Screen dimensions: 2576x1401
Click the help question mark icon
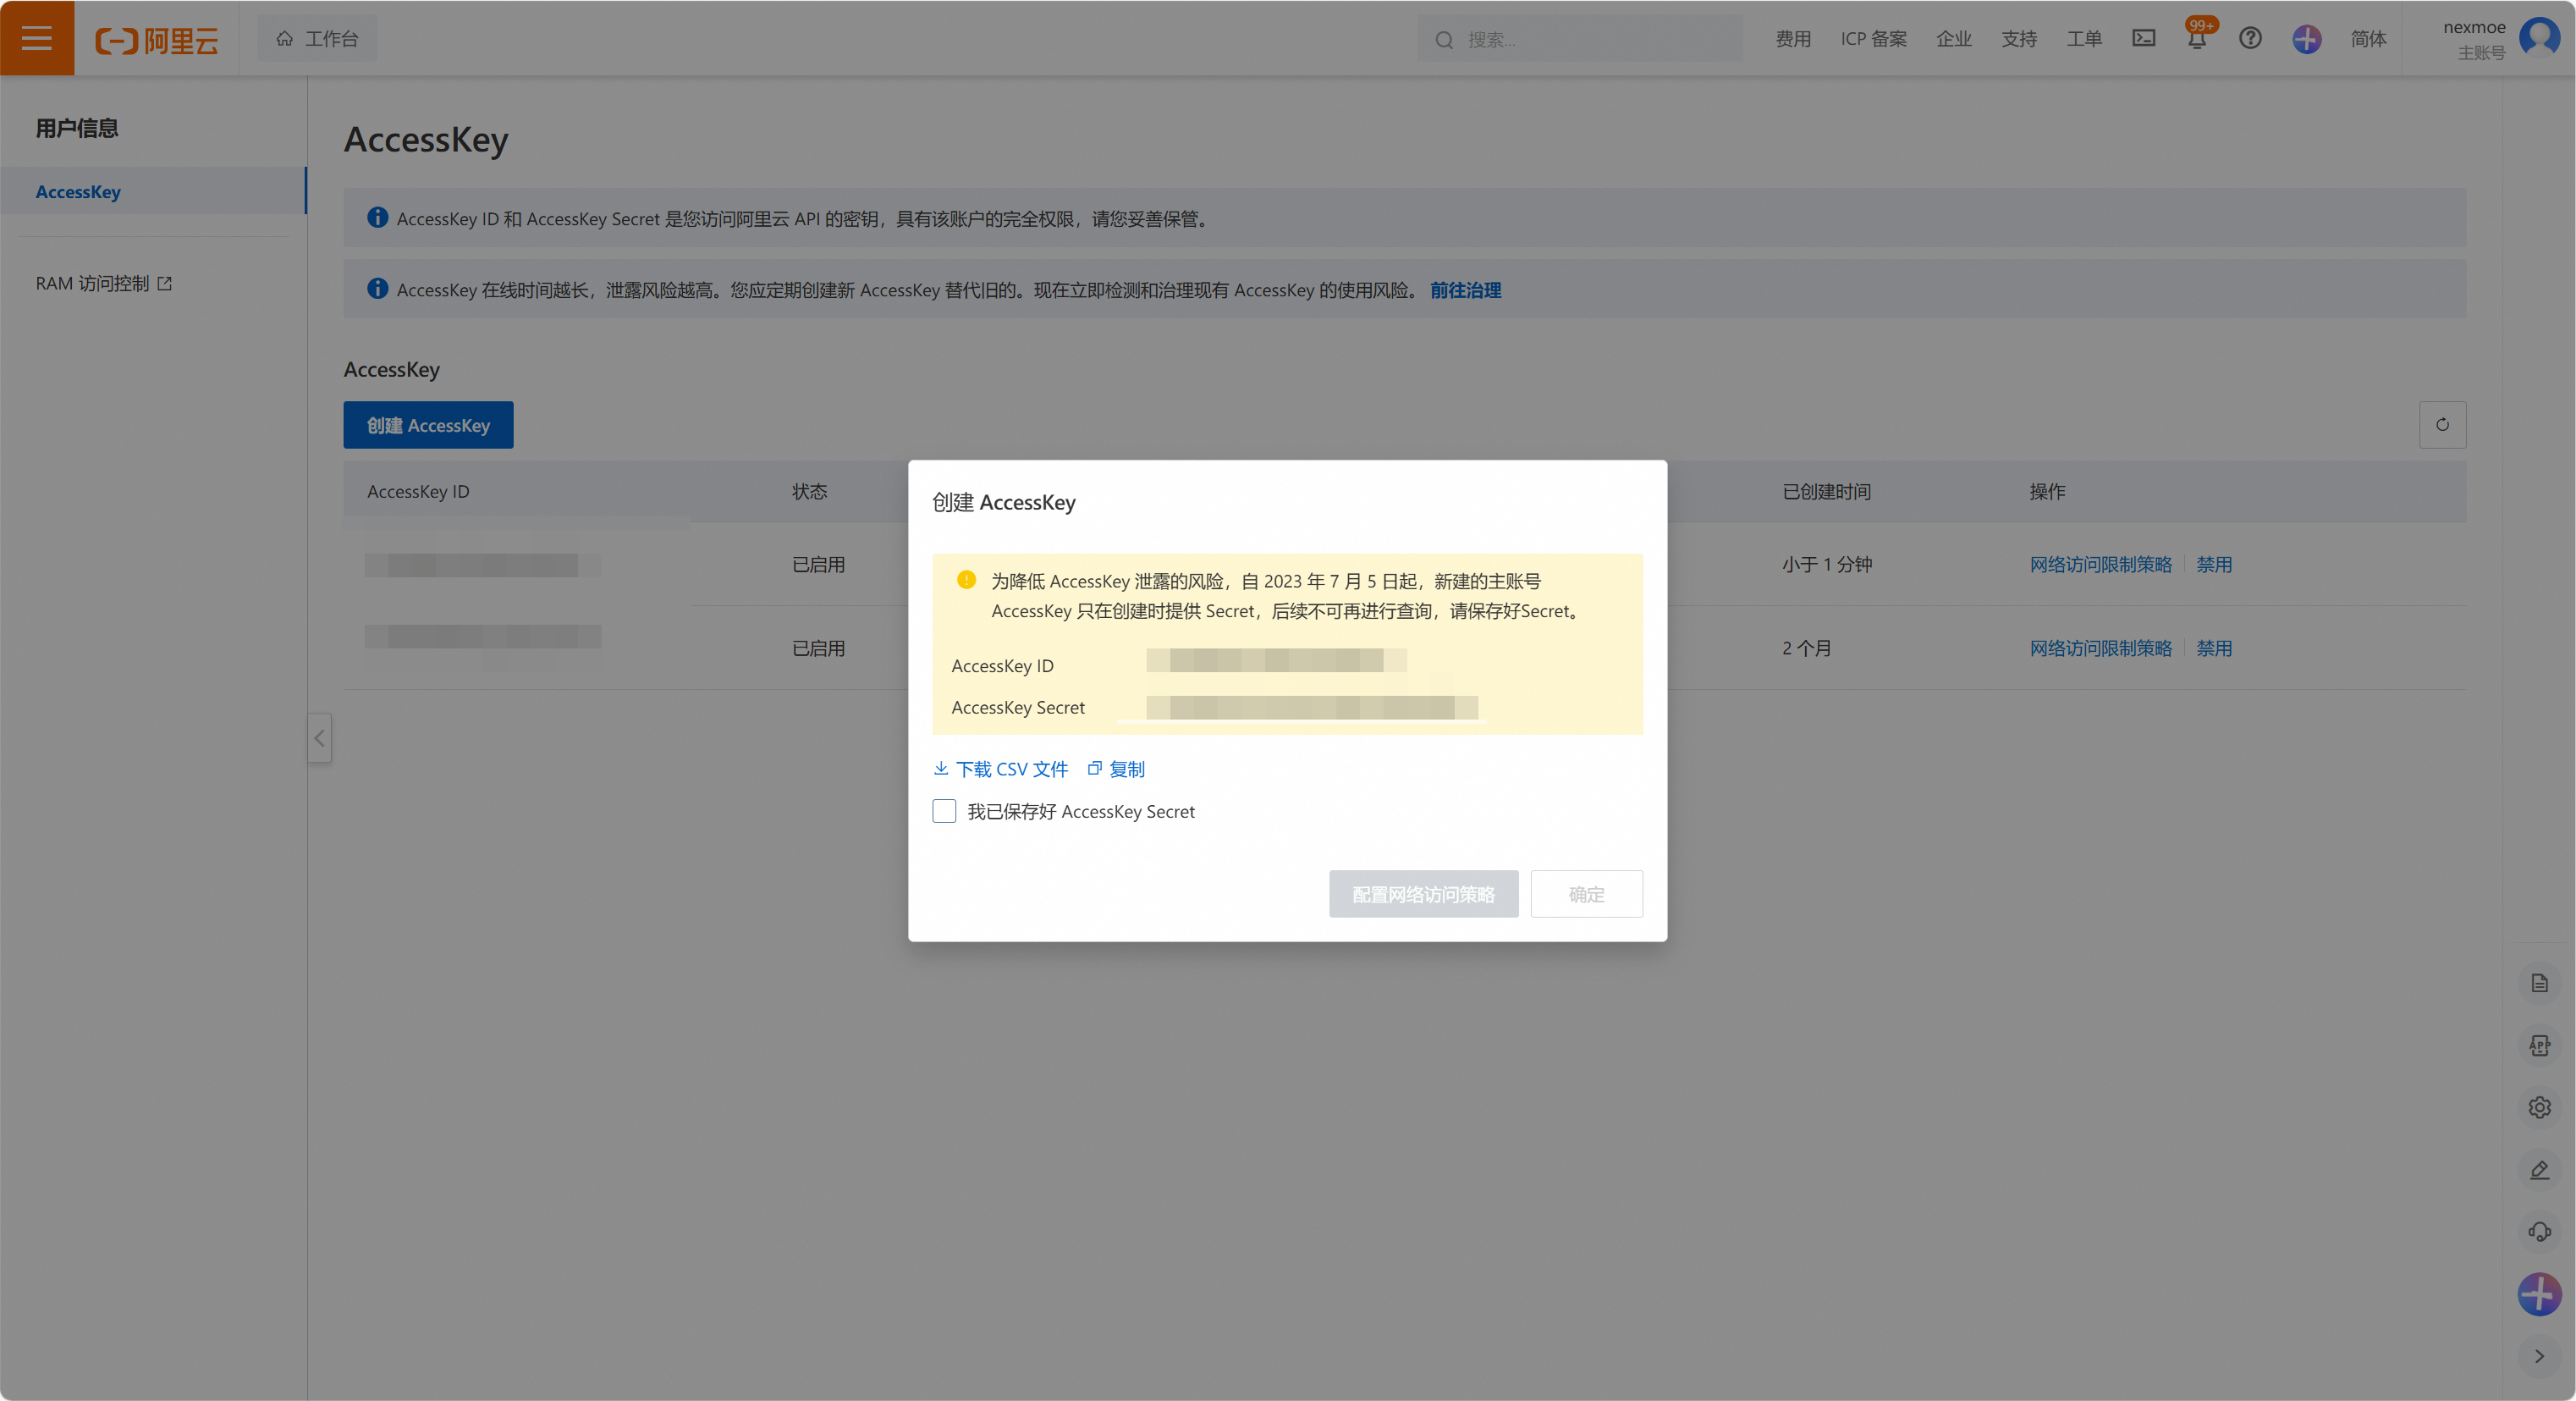click(x=2250, y=38)
